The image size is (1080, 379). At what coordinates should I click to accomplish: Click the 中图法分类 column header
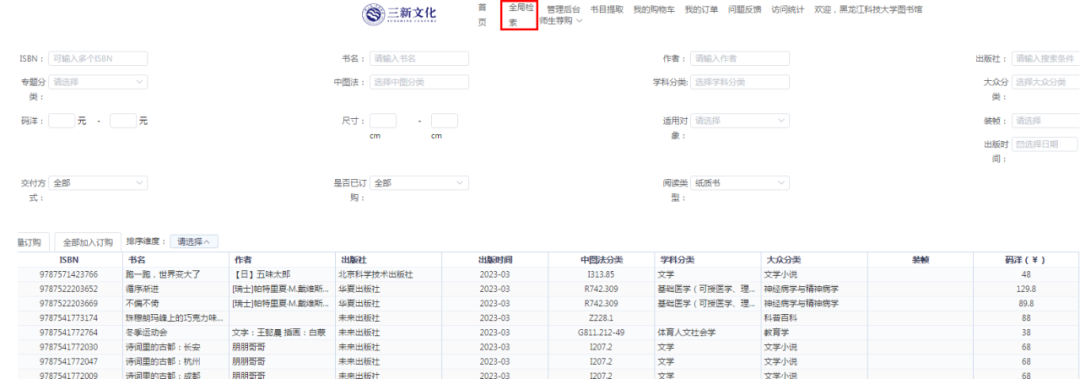(x=601, y=260)
